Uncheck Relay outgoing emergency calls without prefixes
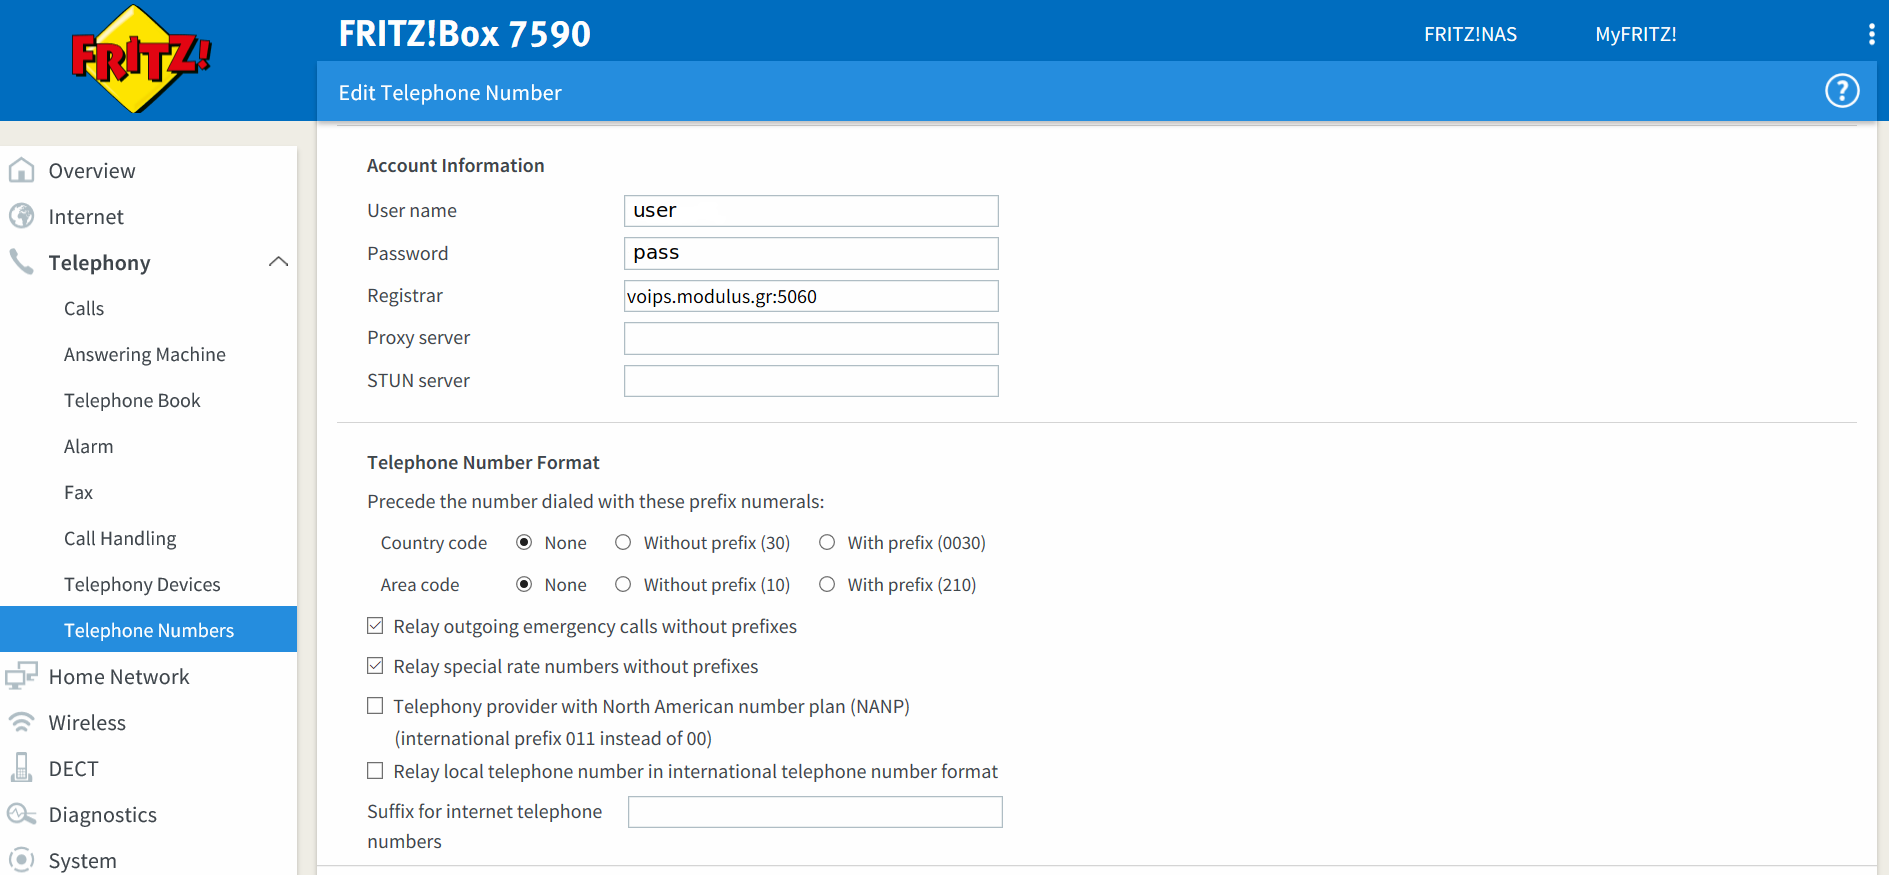Image resolution: width=1889 pixels, height=875 pixels. (375, 626)
